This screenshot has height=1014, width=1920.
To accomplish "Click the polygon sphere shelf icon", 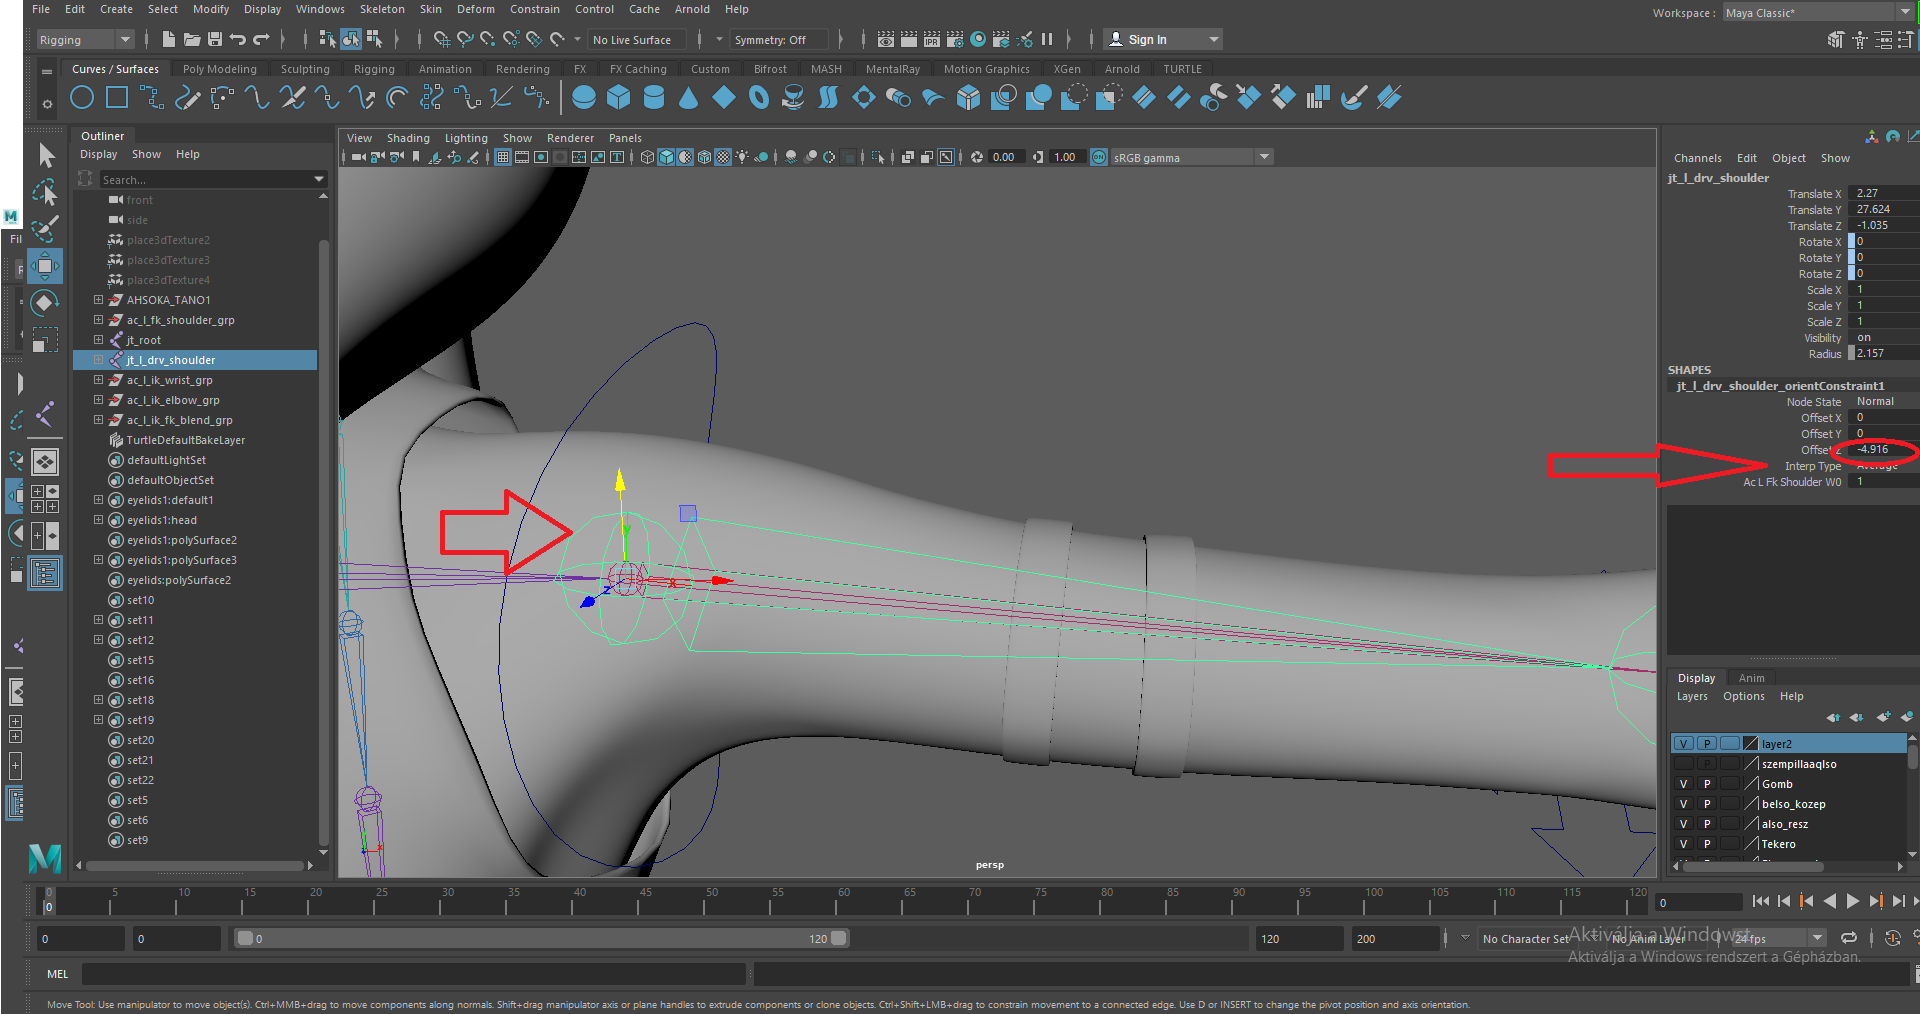I will (x=584, y=98).
